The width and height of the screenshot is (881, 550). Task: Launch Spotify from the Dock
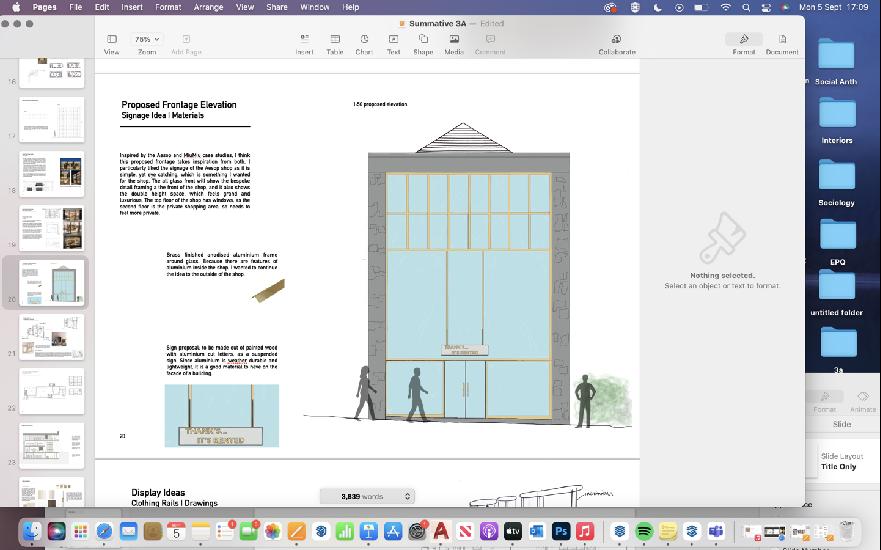pos(644,531)
